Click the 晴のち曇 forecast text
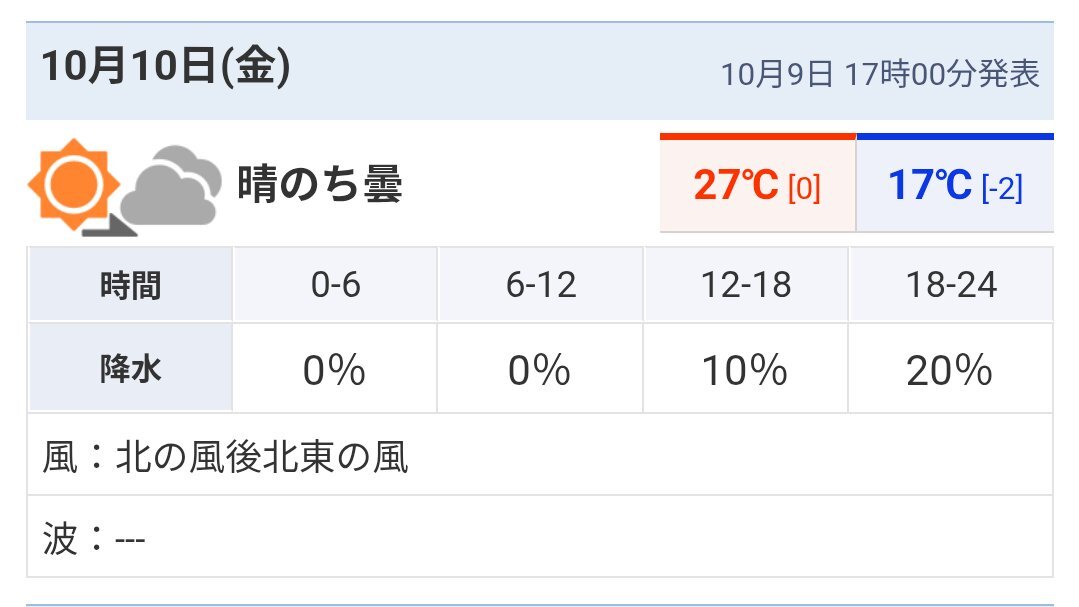Screen dimensions: 1079x607 tap(320, 185)
